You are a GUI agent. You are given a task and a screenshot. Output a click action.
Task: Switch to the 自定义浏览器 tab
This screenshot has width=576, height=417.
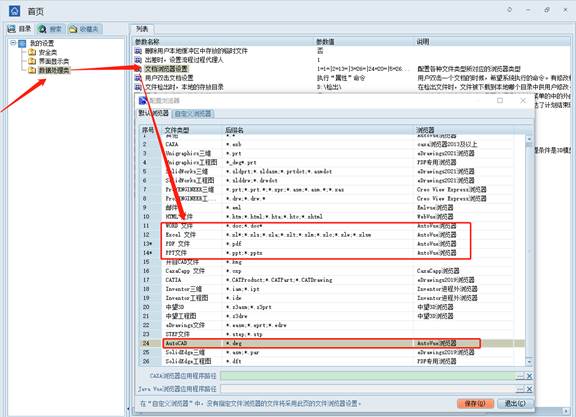[x=193, y=114]
